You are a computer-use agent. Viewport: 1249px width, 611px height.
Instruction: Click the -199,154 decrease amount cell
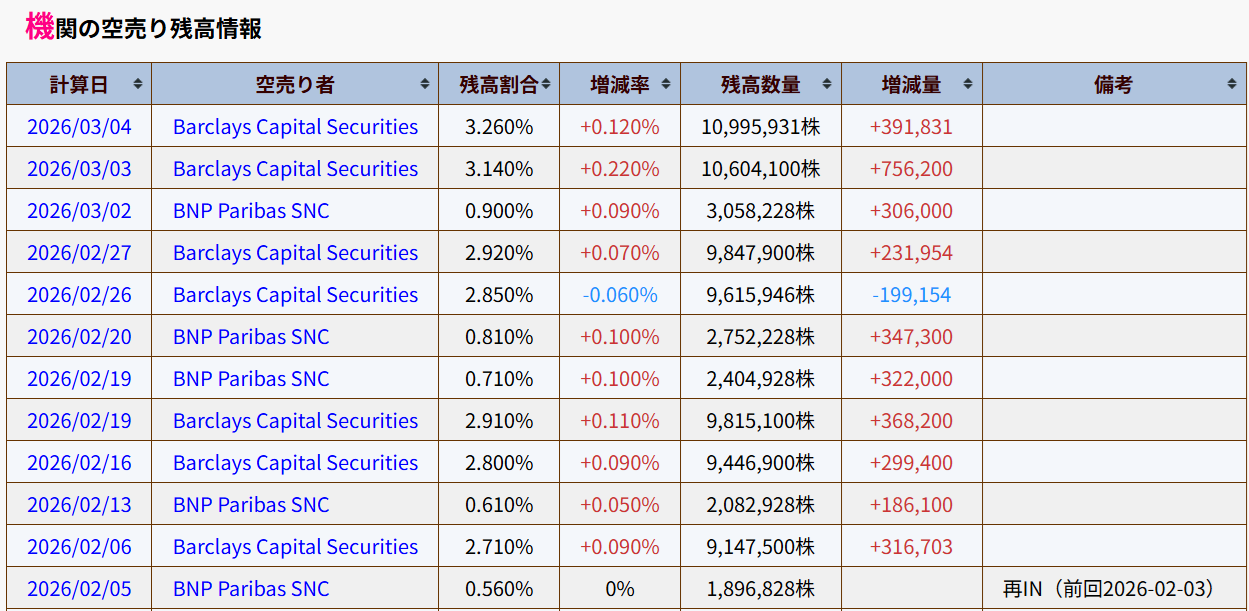(911, 295)
